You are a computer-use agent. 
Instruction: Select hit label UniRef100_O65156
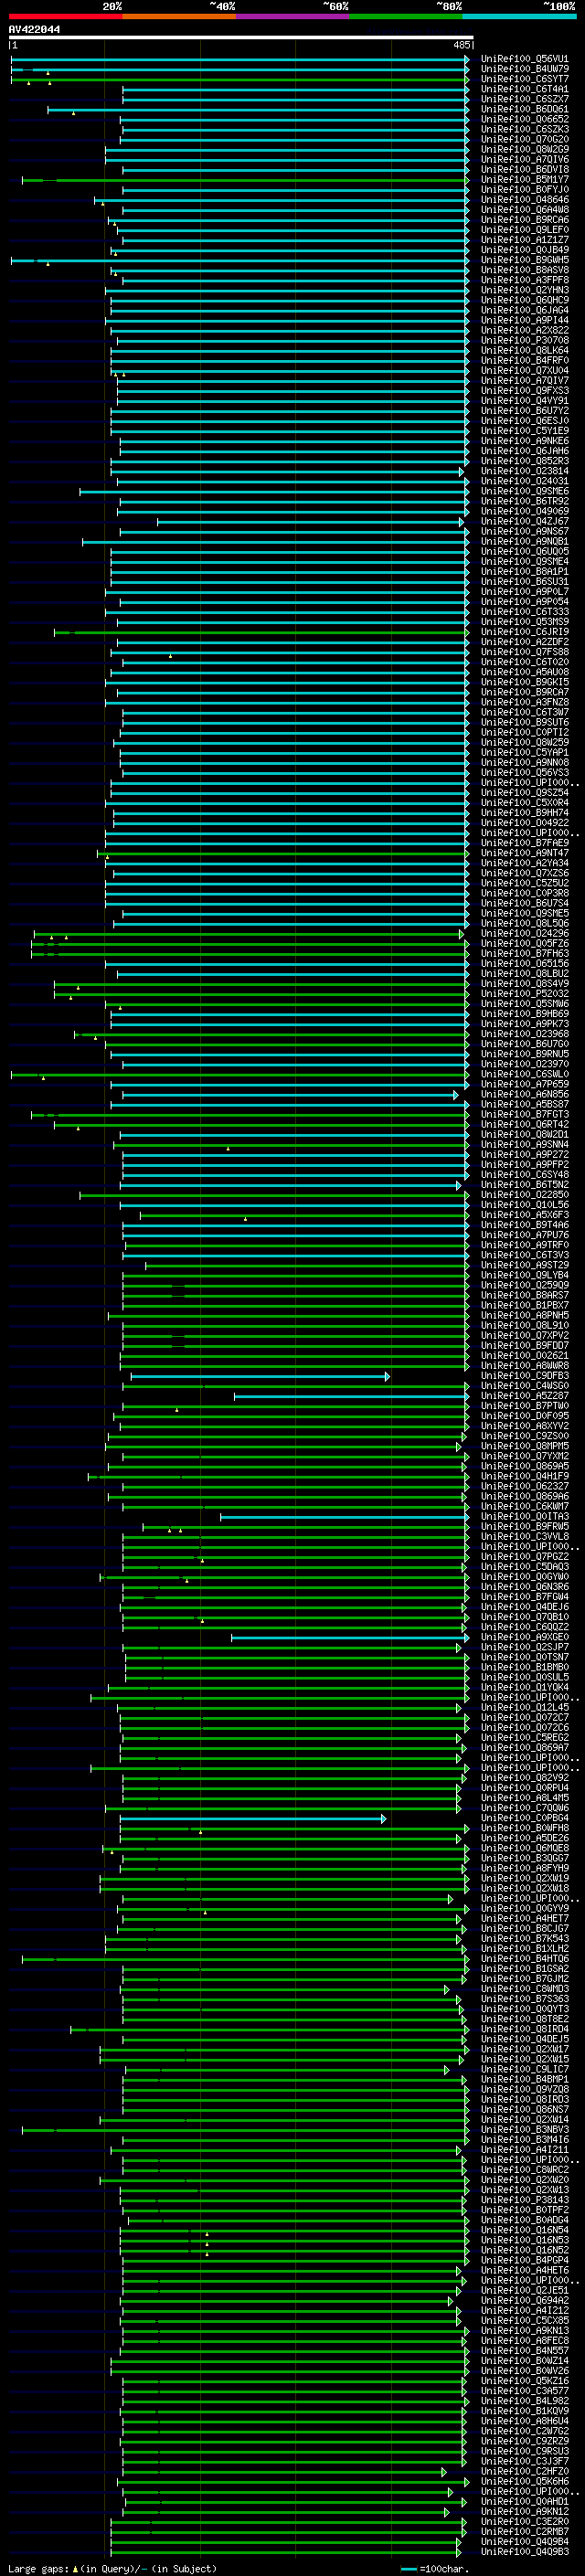[x=525, y=964]
